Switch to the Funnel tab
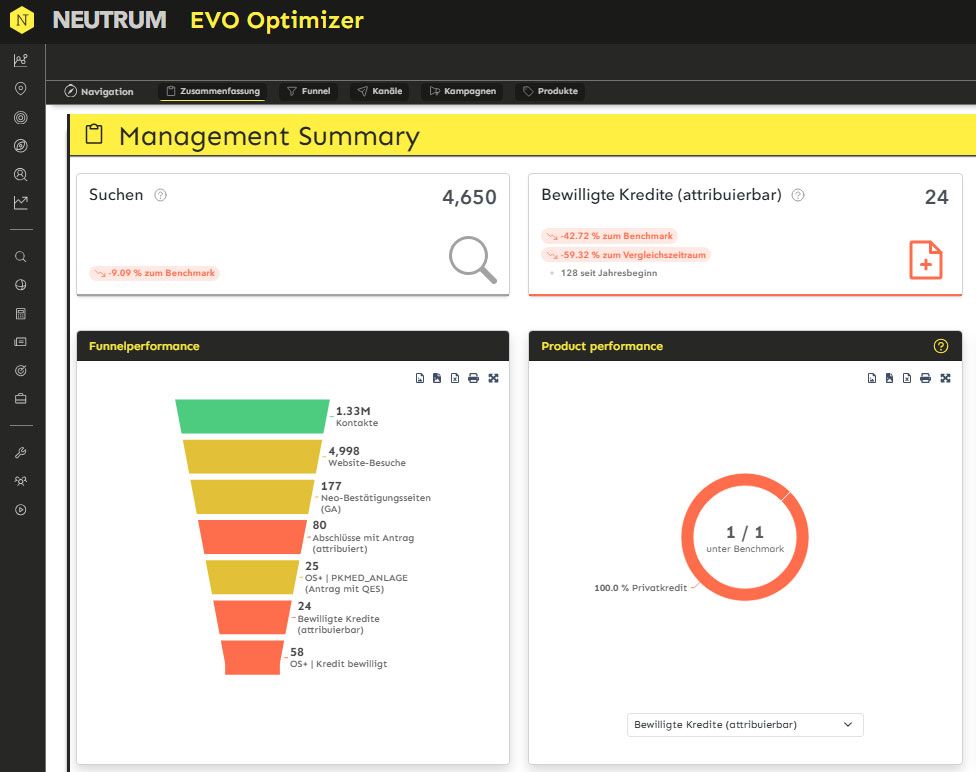This screenshot has width=976, height=772. [x=308, y=91]
